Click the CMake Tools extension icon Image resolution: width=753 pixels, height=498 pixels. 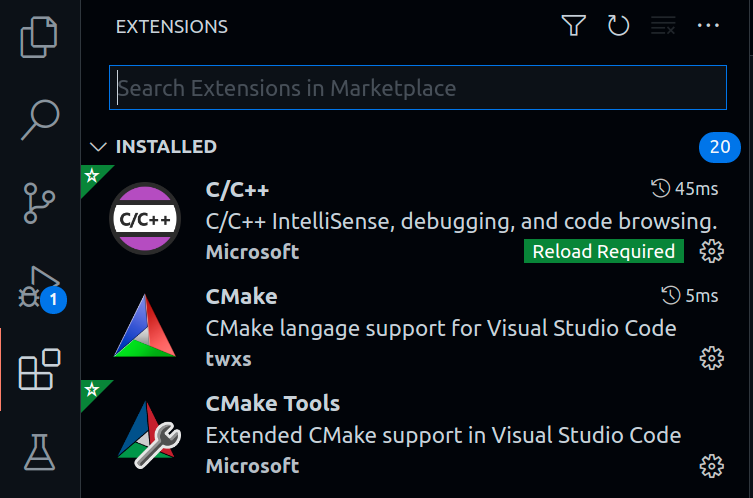click(146, 435)
